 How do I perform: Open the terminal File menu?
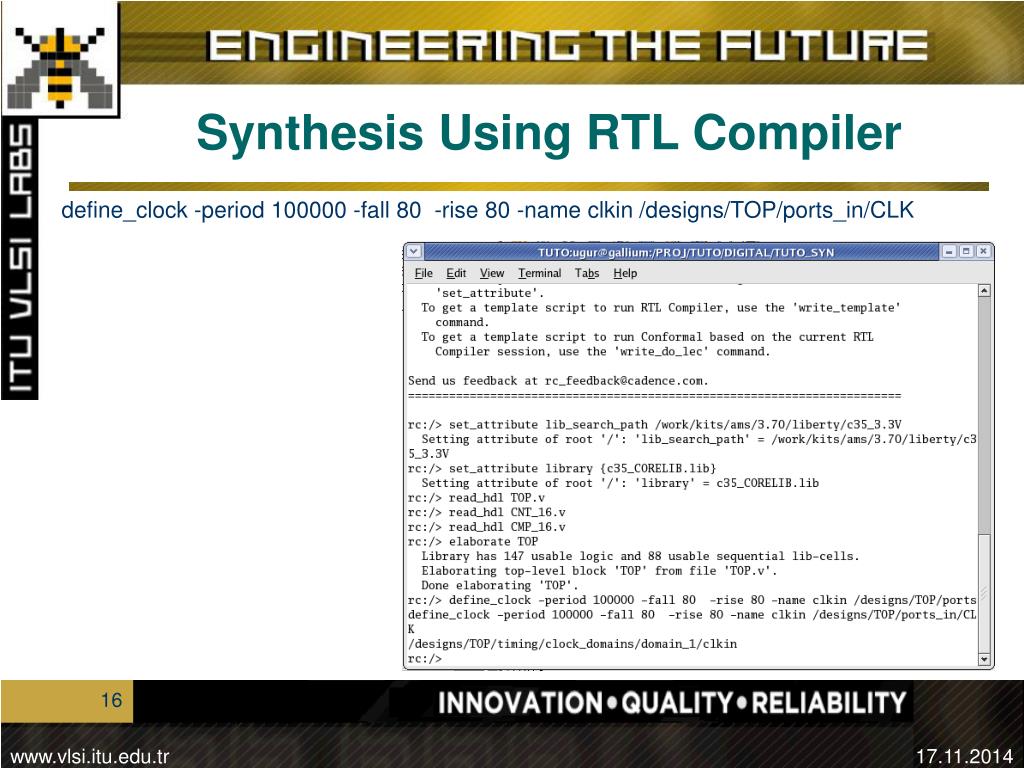[423, 273]
